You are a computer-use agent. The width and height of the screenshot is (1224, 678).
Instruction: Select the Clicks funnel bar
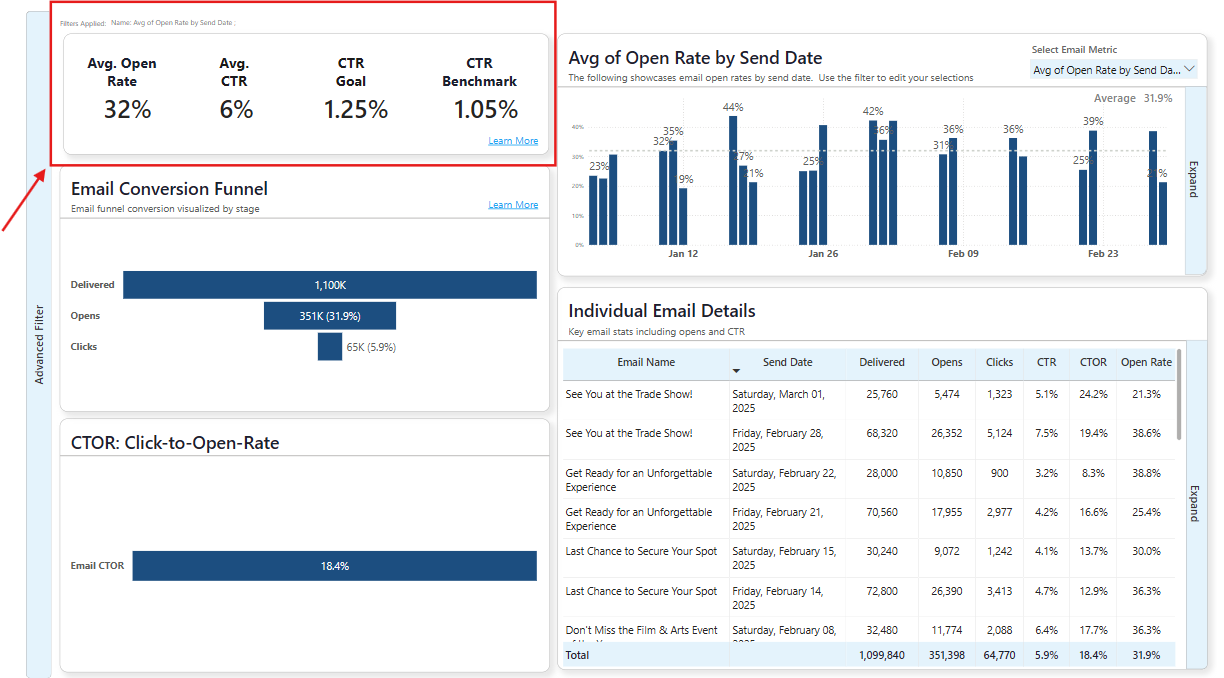coord(330,347)
